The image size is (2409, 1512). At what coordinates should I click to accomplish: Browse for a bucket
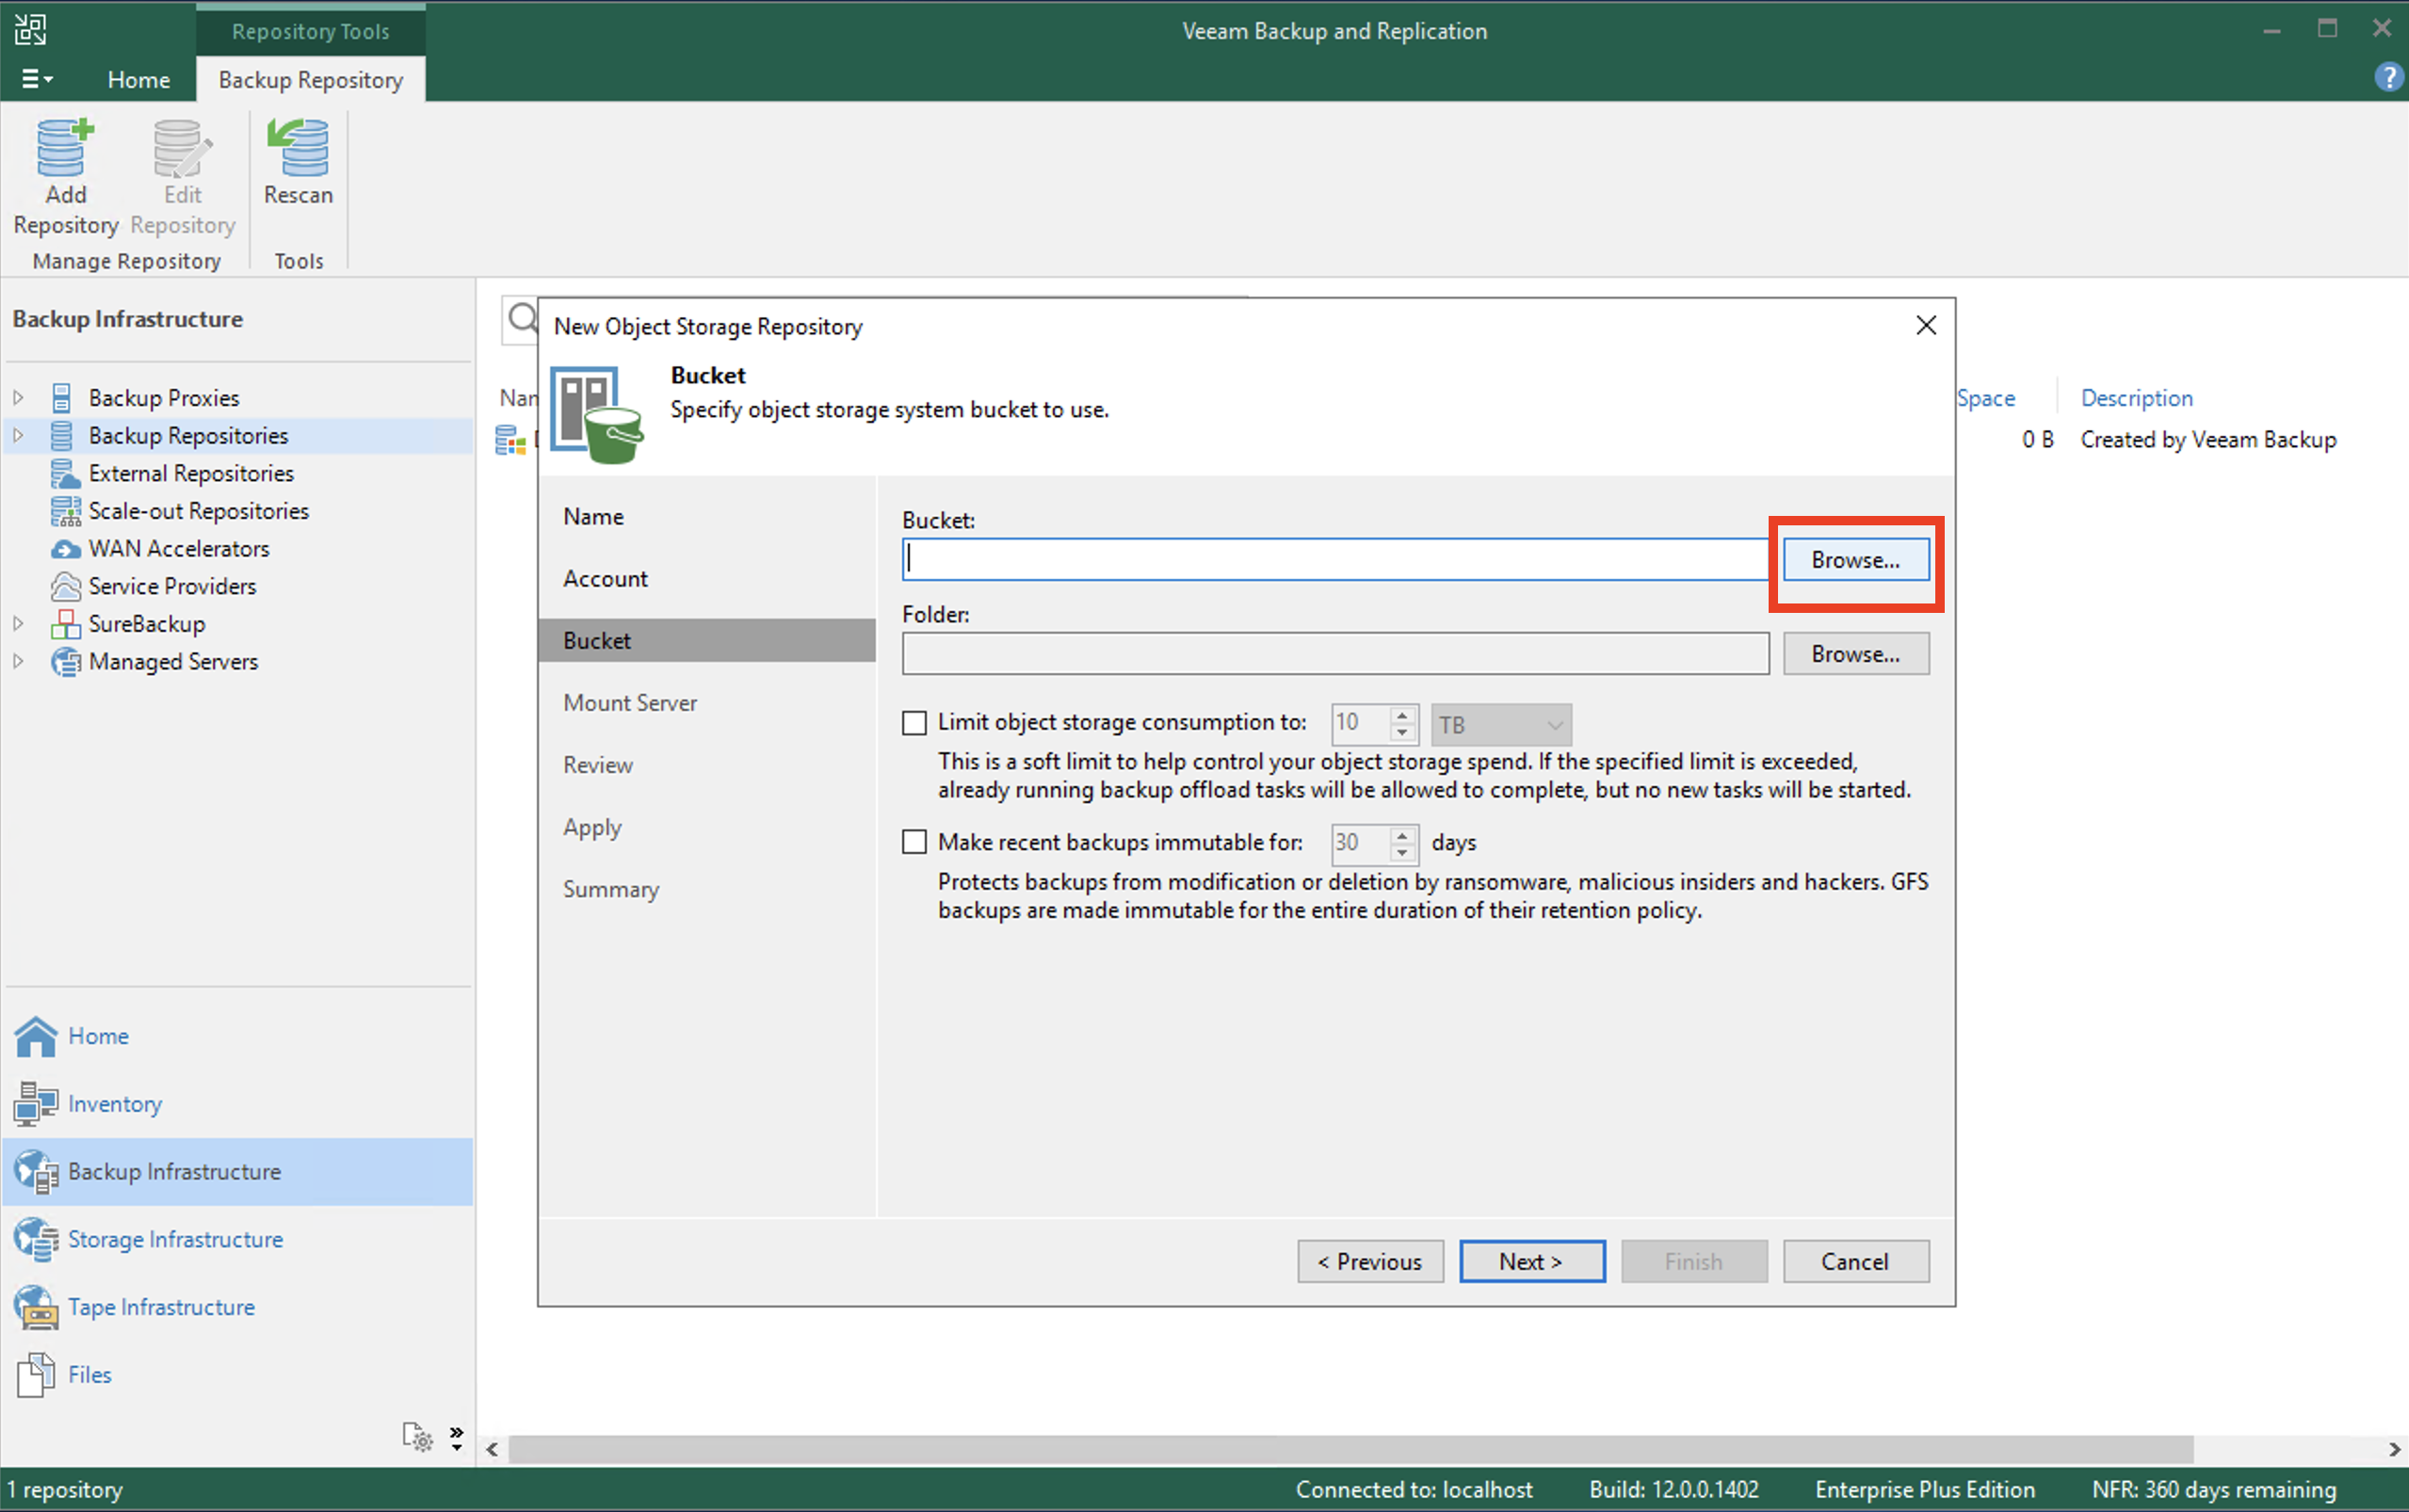tap(1856, 560)
